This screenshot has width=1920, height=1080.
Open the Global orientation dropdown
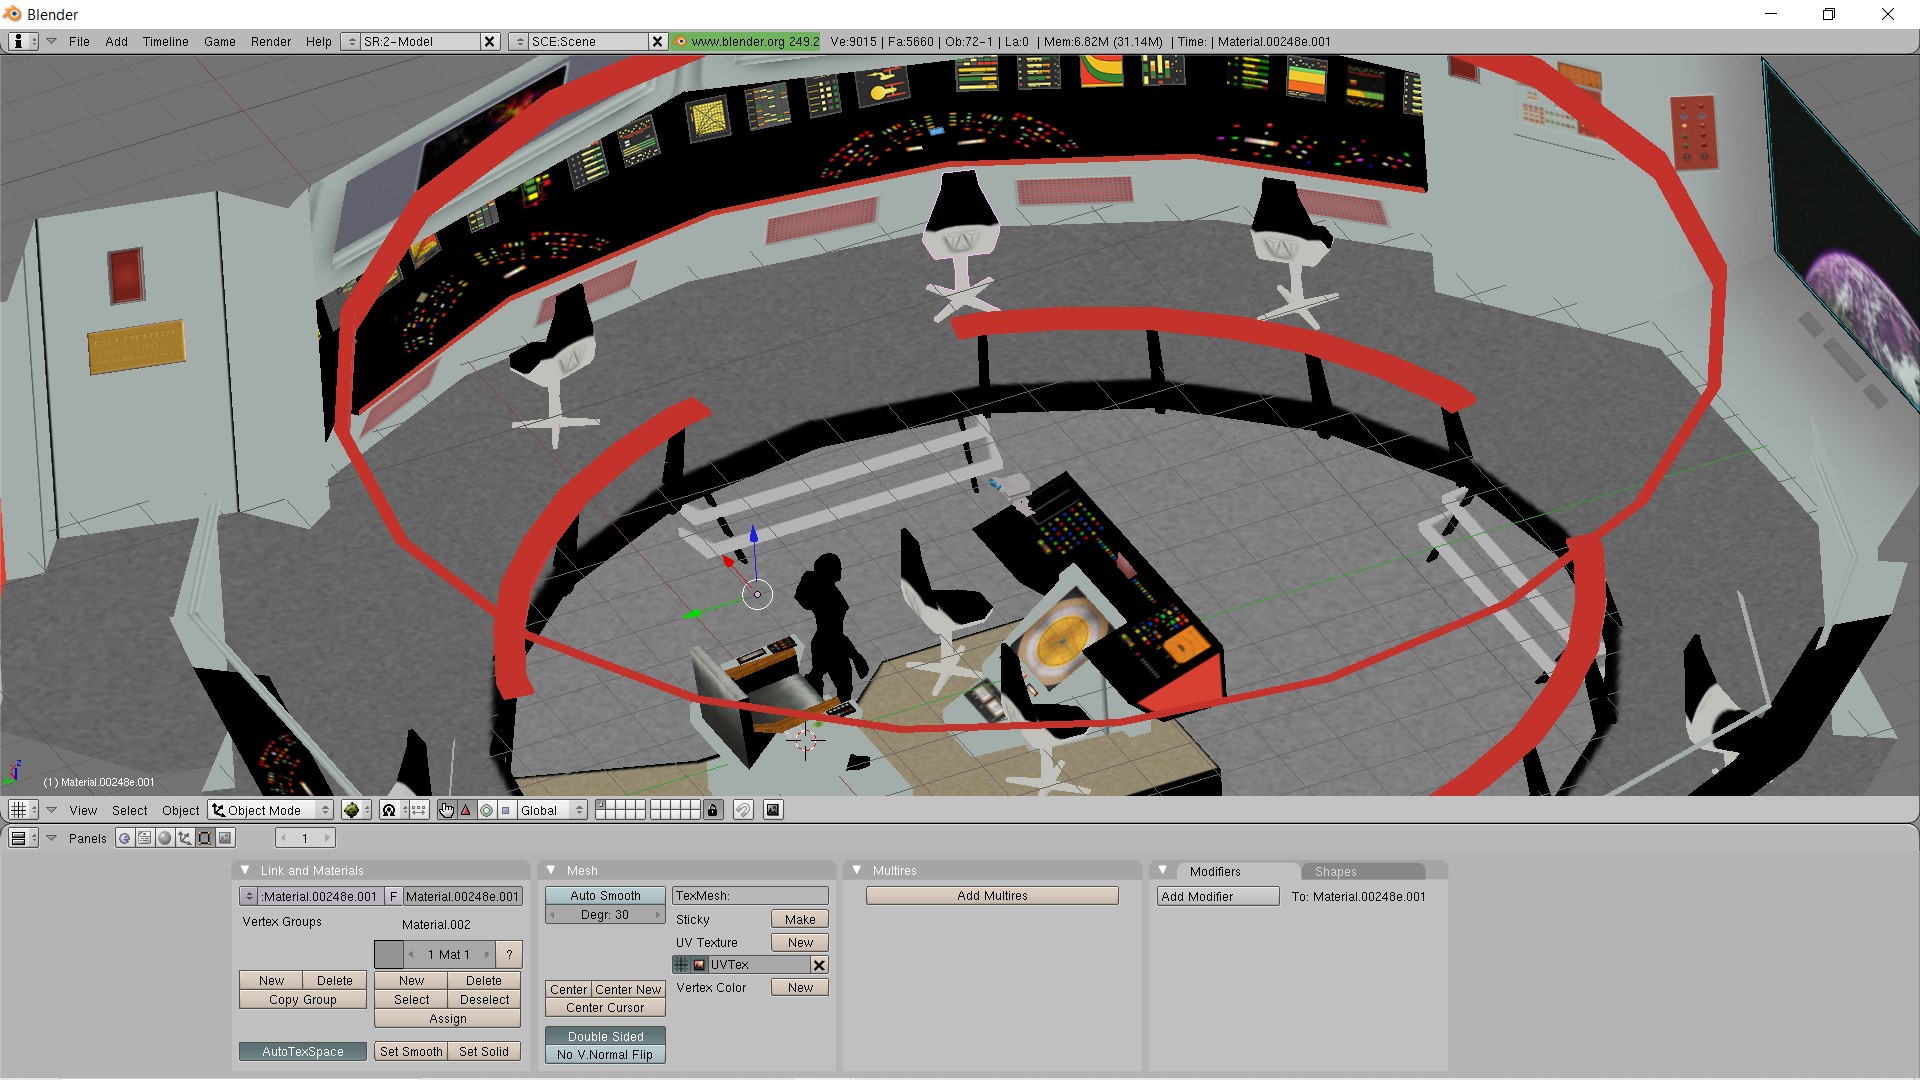tap(551, 810)
